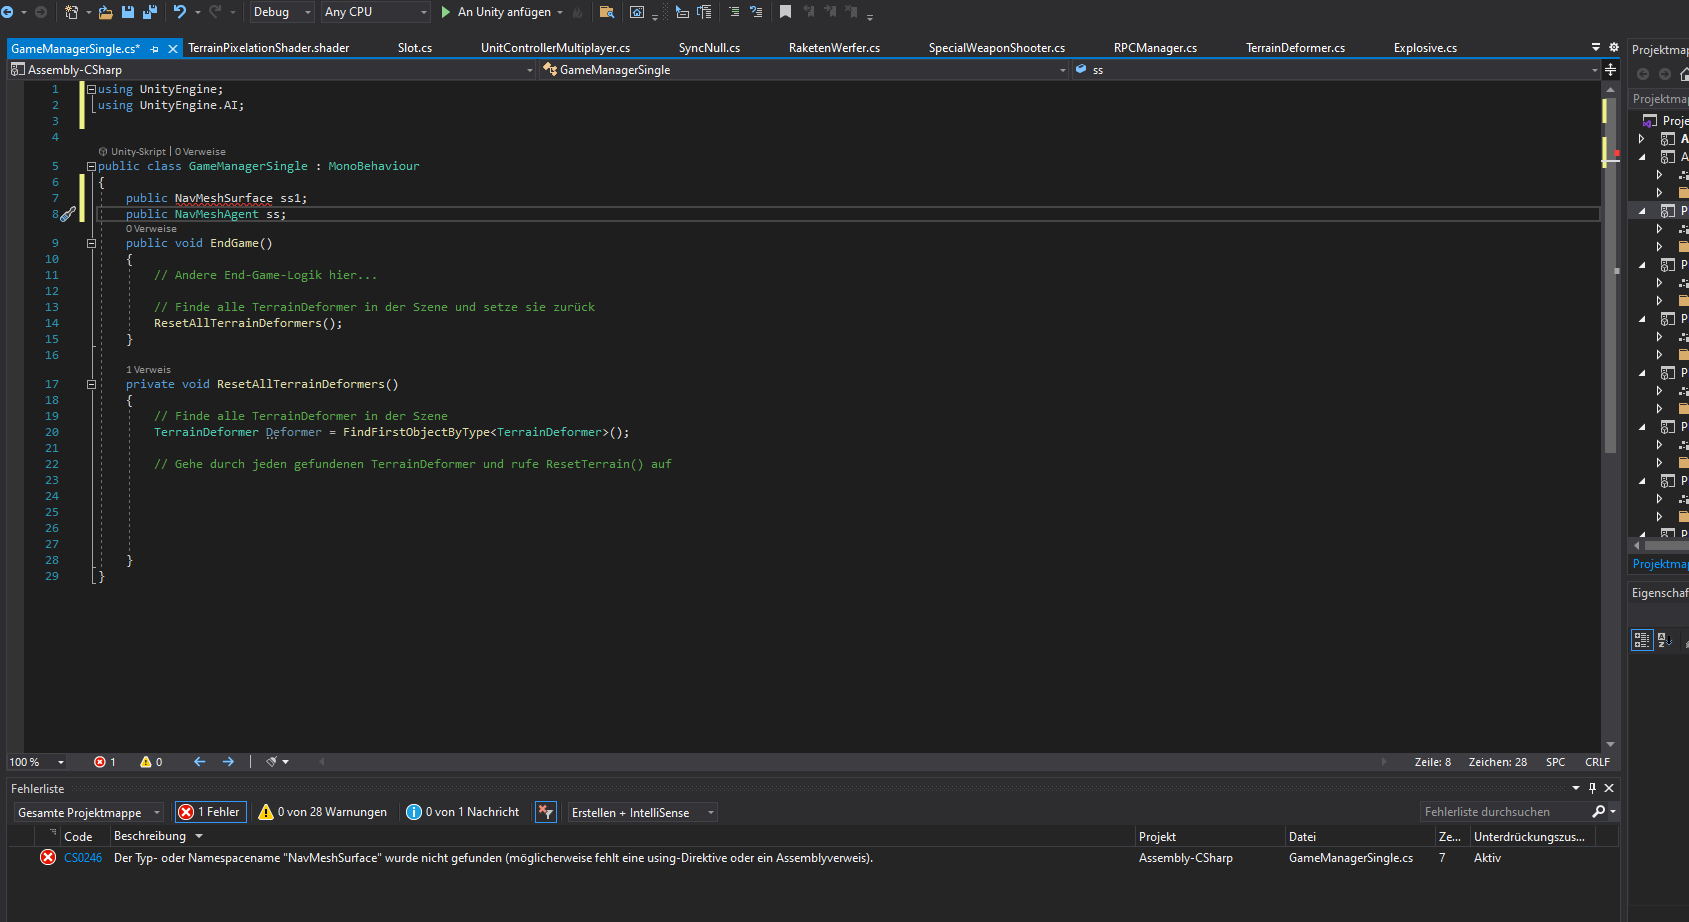The width and height of the screenshot is (1689, 922).
Task: Click the bookmark icon in the toolbar
Action: point(785,12)
